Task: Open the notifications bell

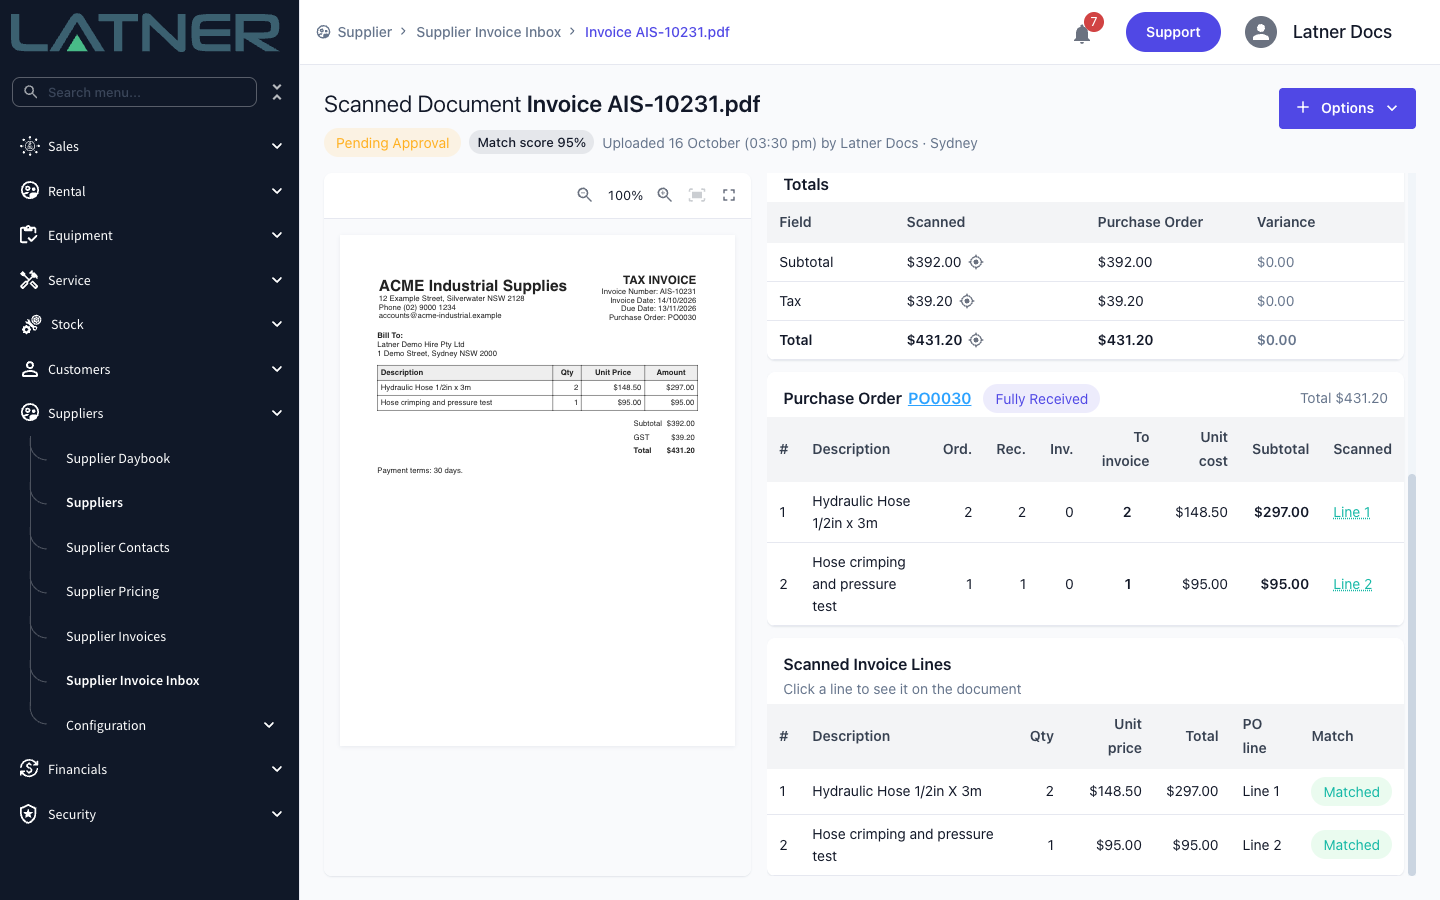Action: click(1082, 34)
